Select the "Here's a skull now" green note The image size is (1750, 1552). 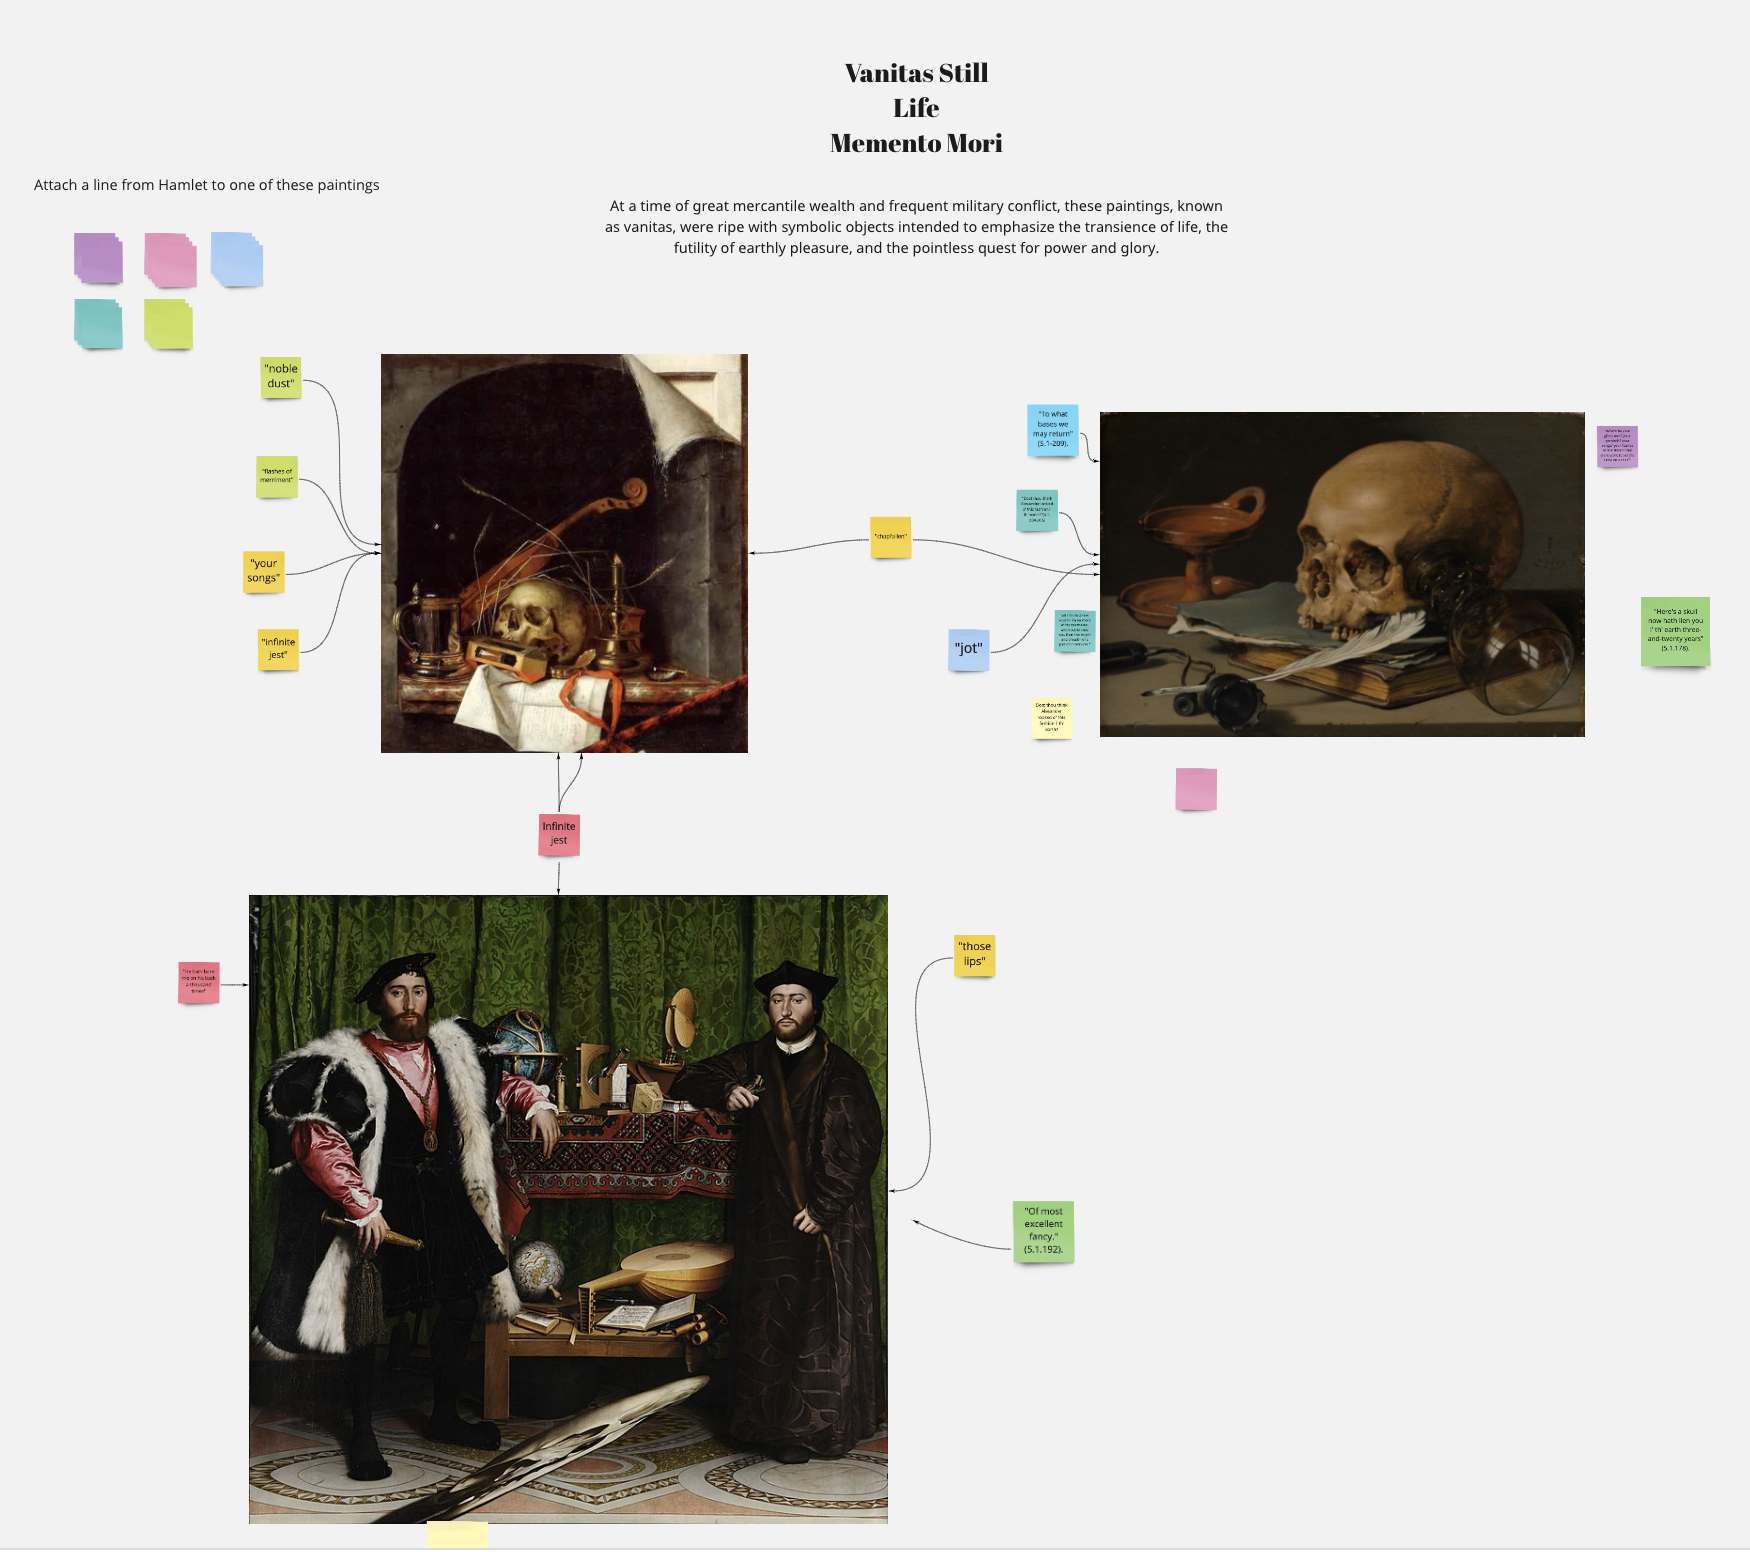[1675, 631]
